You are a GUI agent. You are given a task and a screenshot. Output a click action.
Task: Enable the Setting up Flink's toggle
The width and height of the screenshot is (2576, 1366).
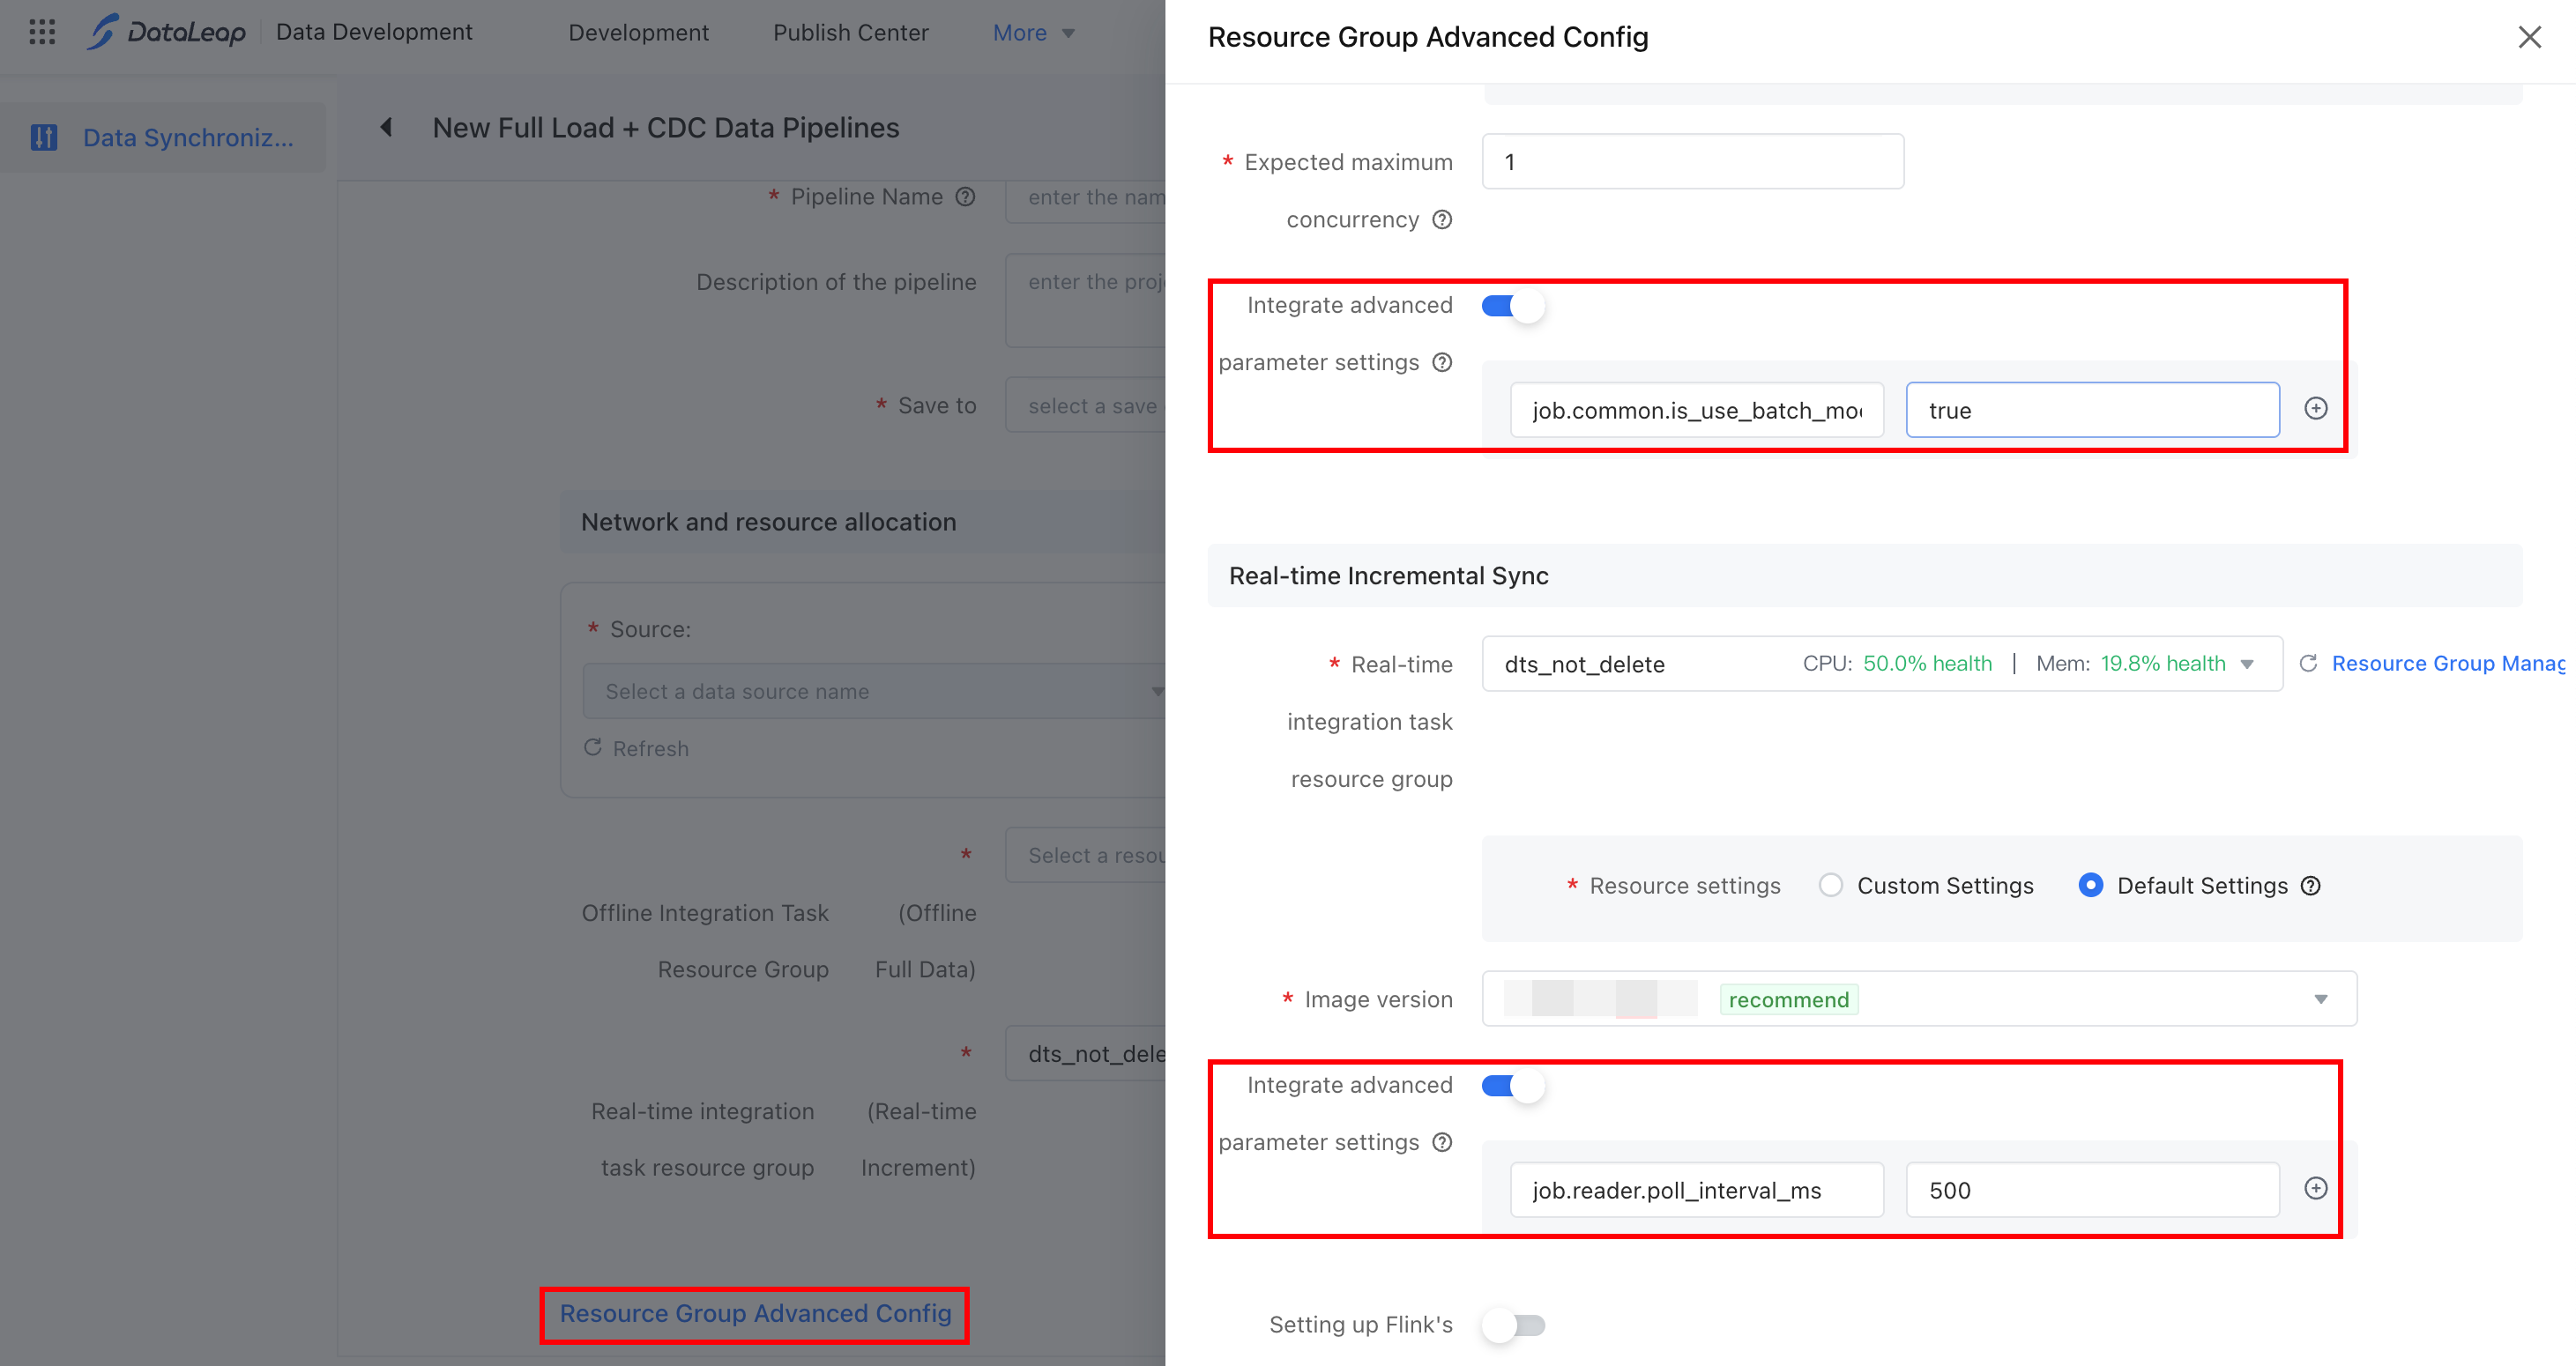(x=1513, y=1326)
